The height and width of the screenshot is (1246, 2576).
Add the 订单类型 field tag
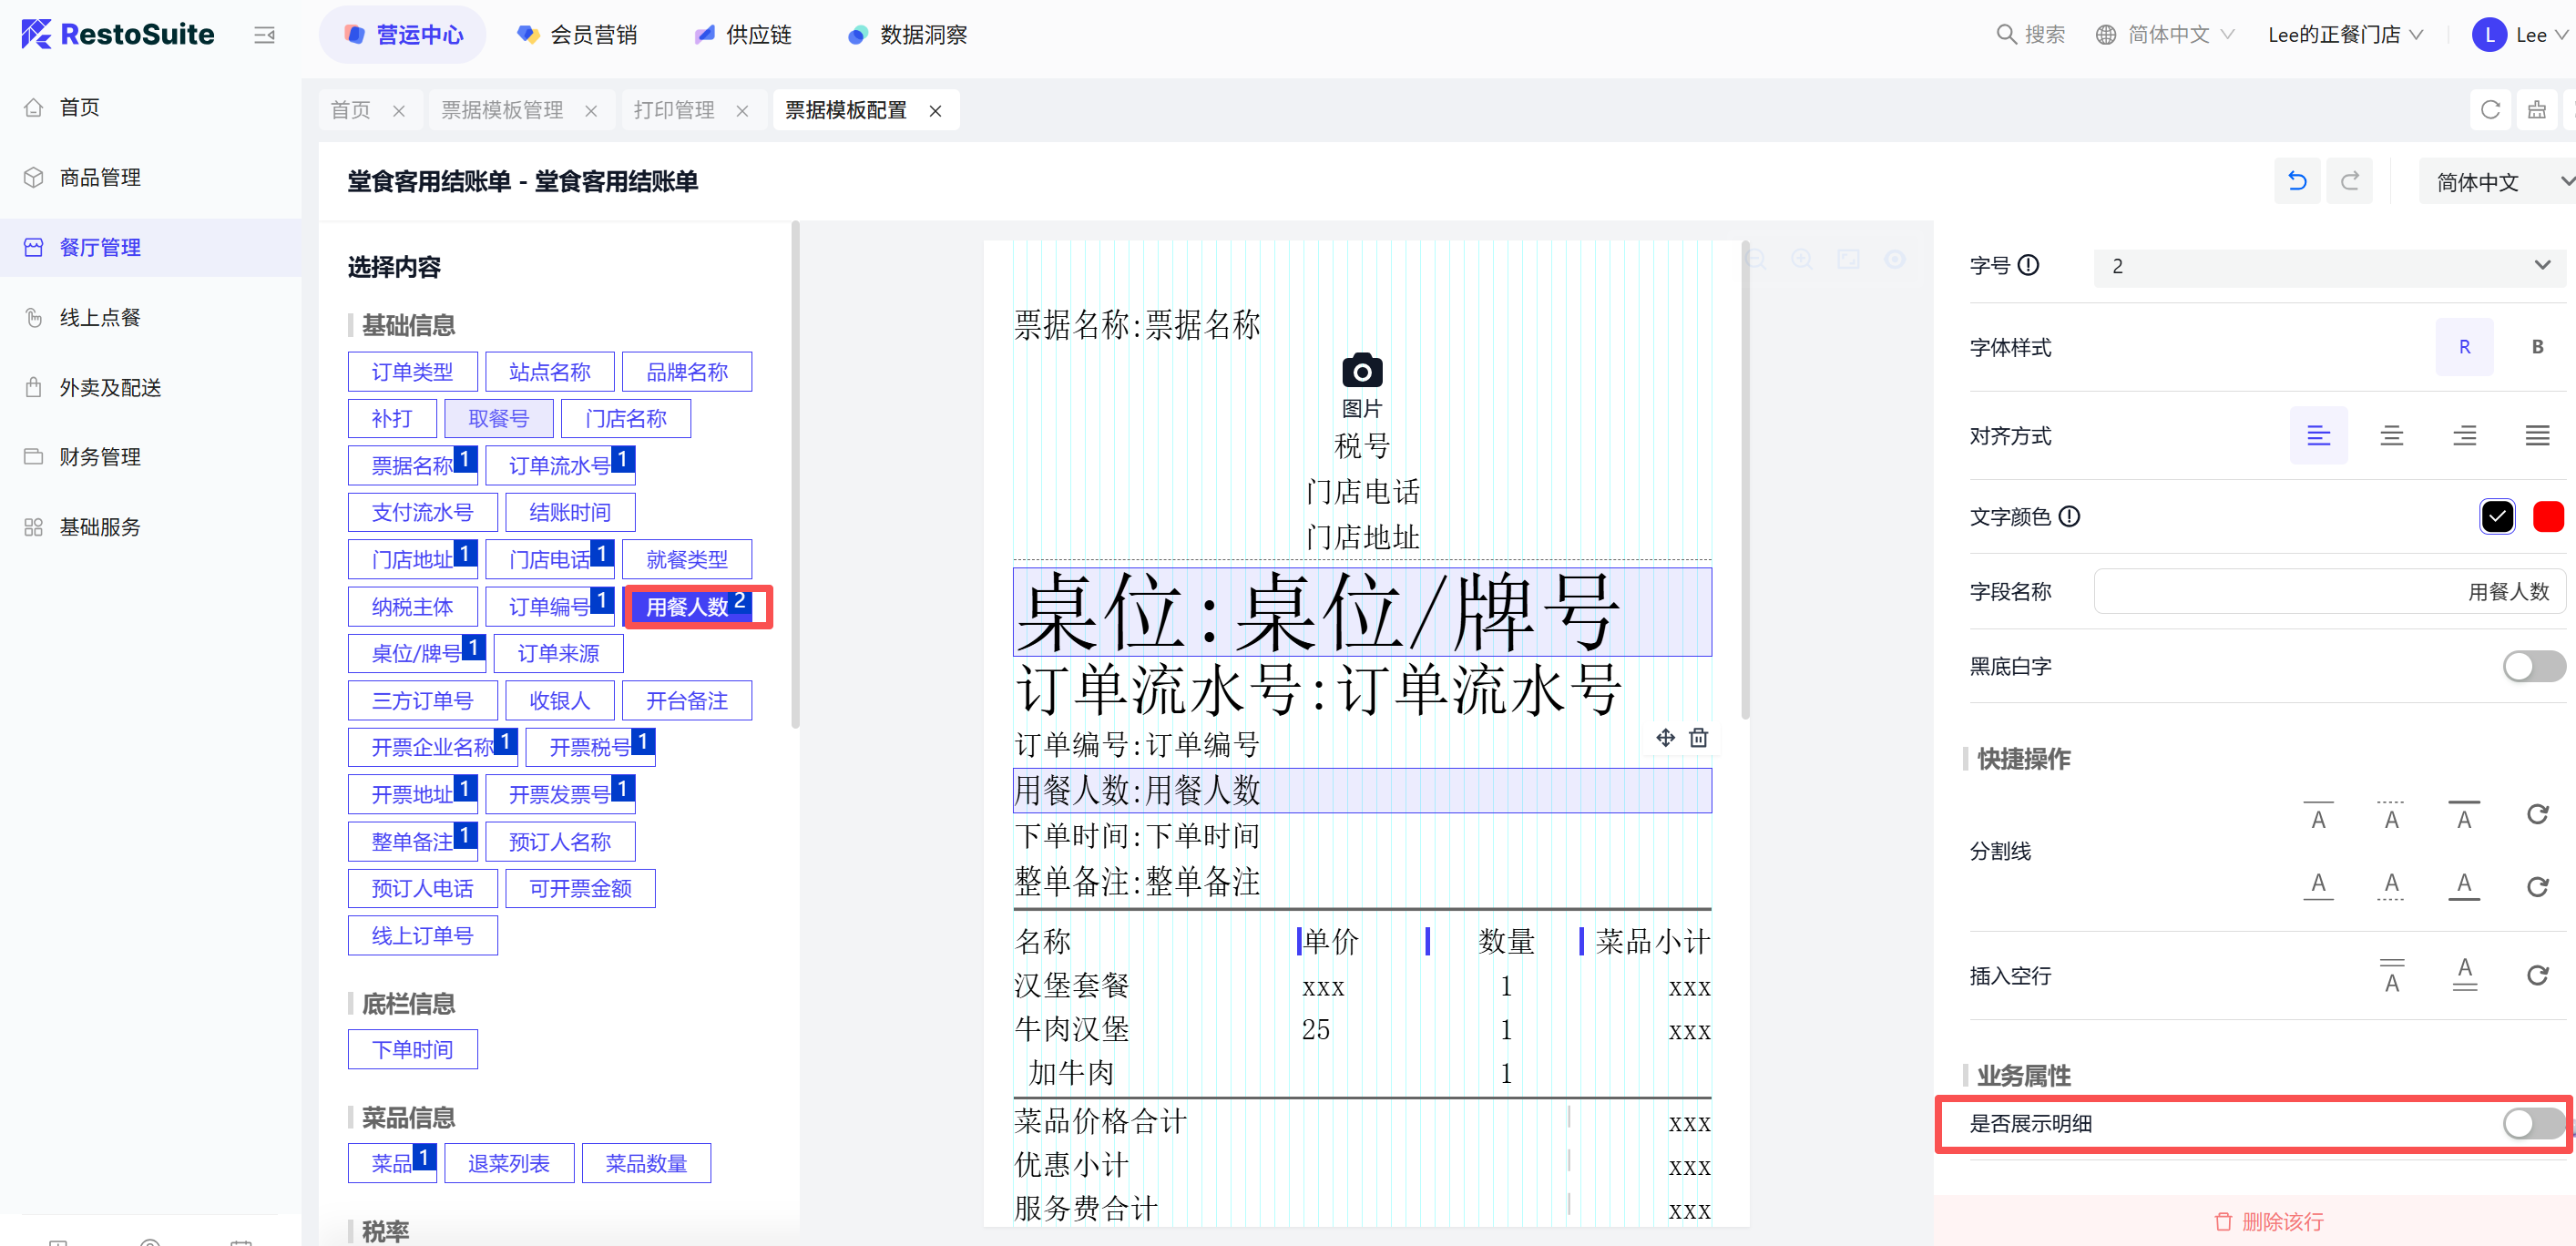(412, 372)
